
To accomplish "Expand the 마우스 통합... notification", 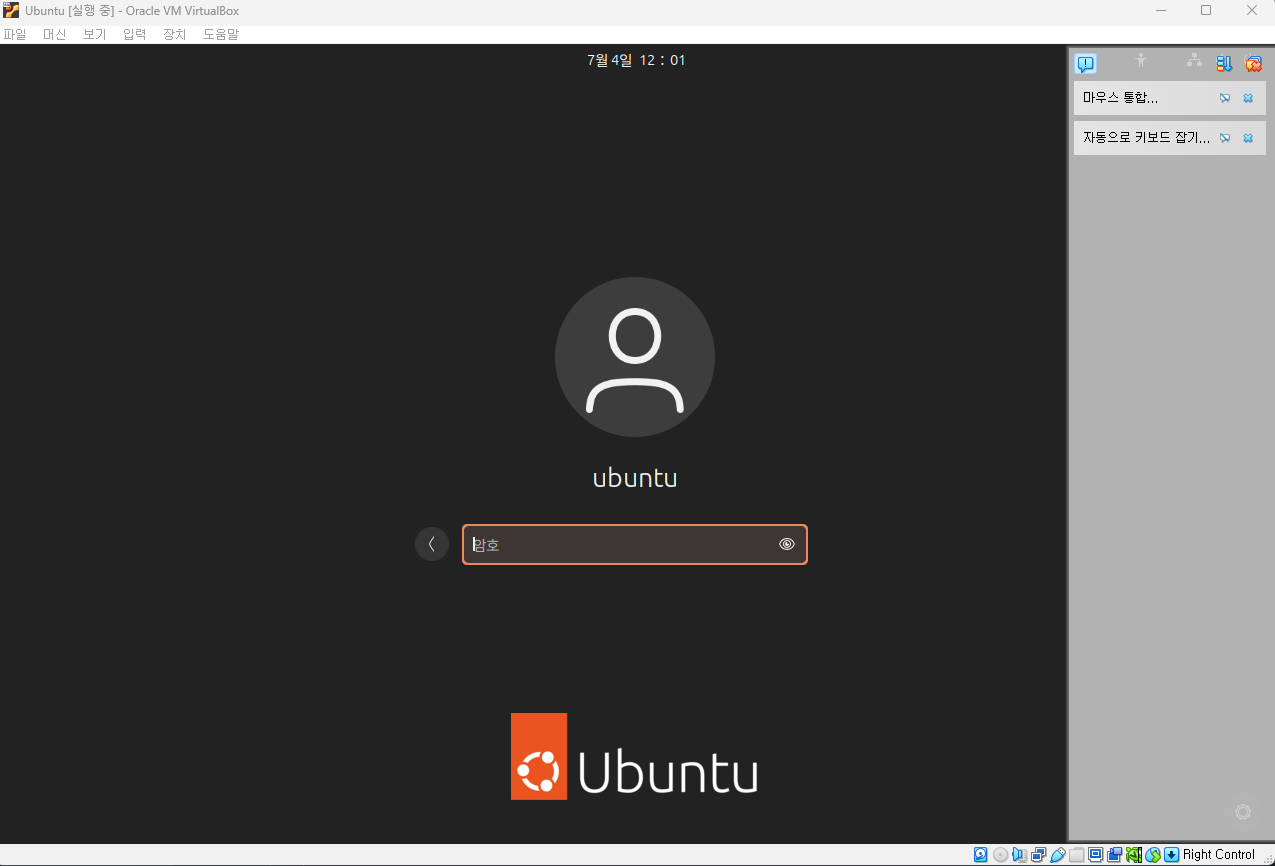I will (1170, 98).
